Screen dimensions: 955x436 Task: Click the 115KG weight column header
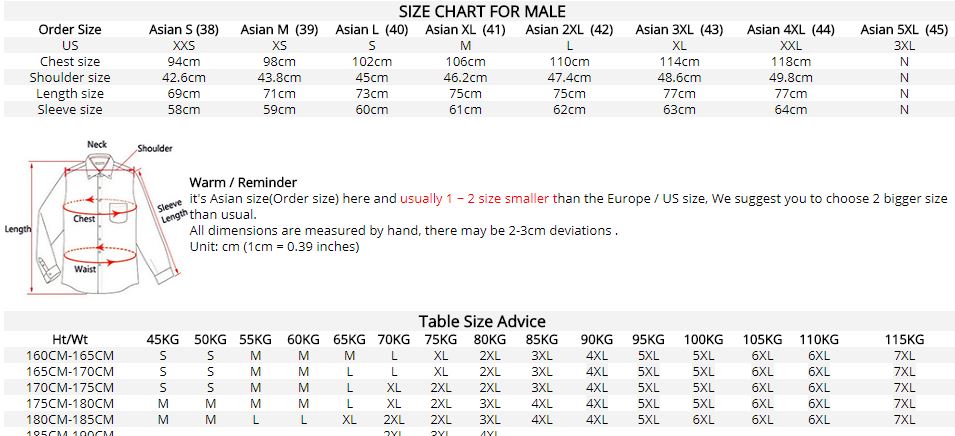pyautogui.click(x=904, y=340)
